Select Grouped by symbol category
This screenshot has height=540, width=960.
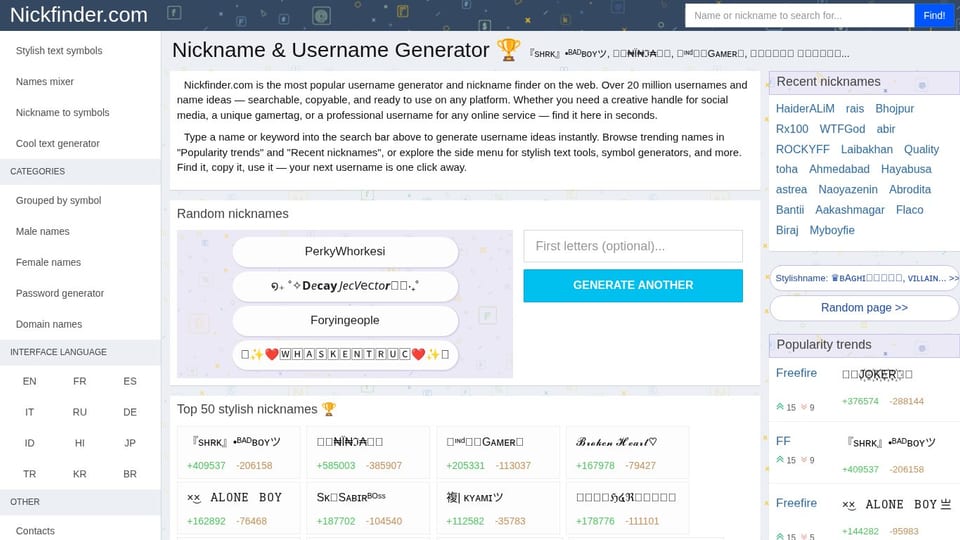point(59,200)
